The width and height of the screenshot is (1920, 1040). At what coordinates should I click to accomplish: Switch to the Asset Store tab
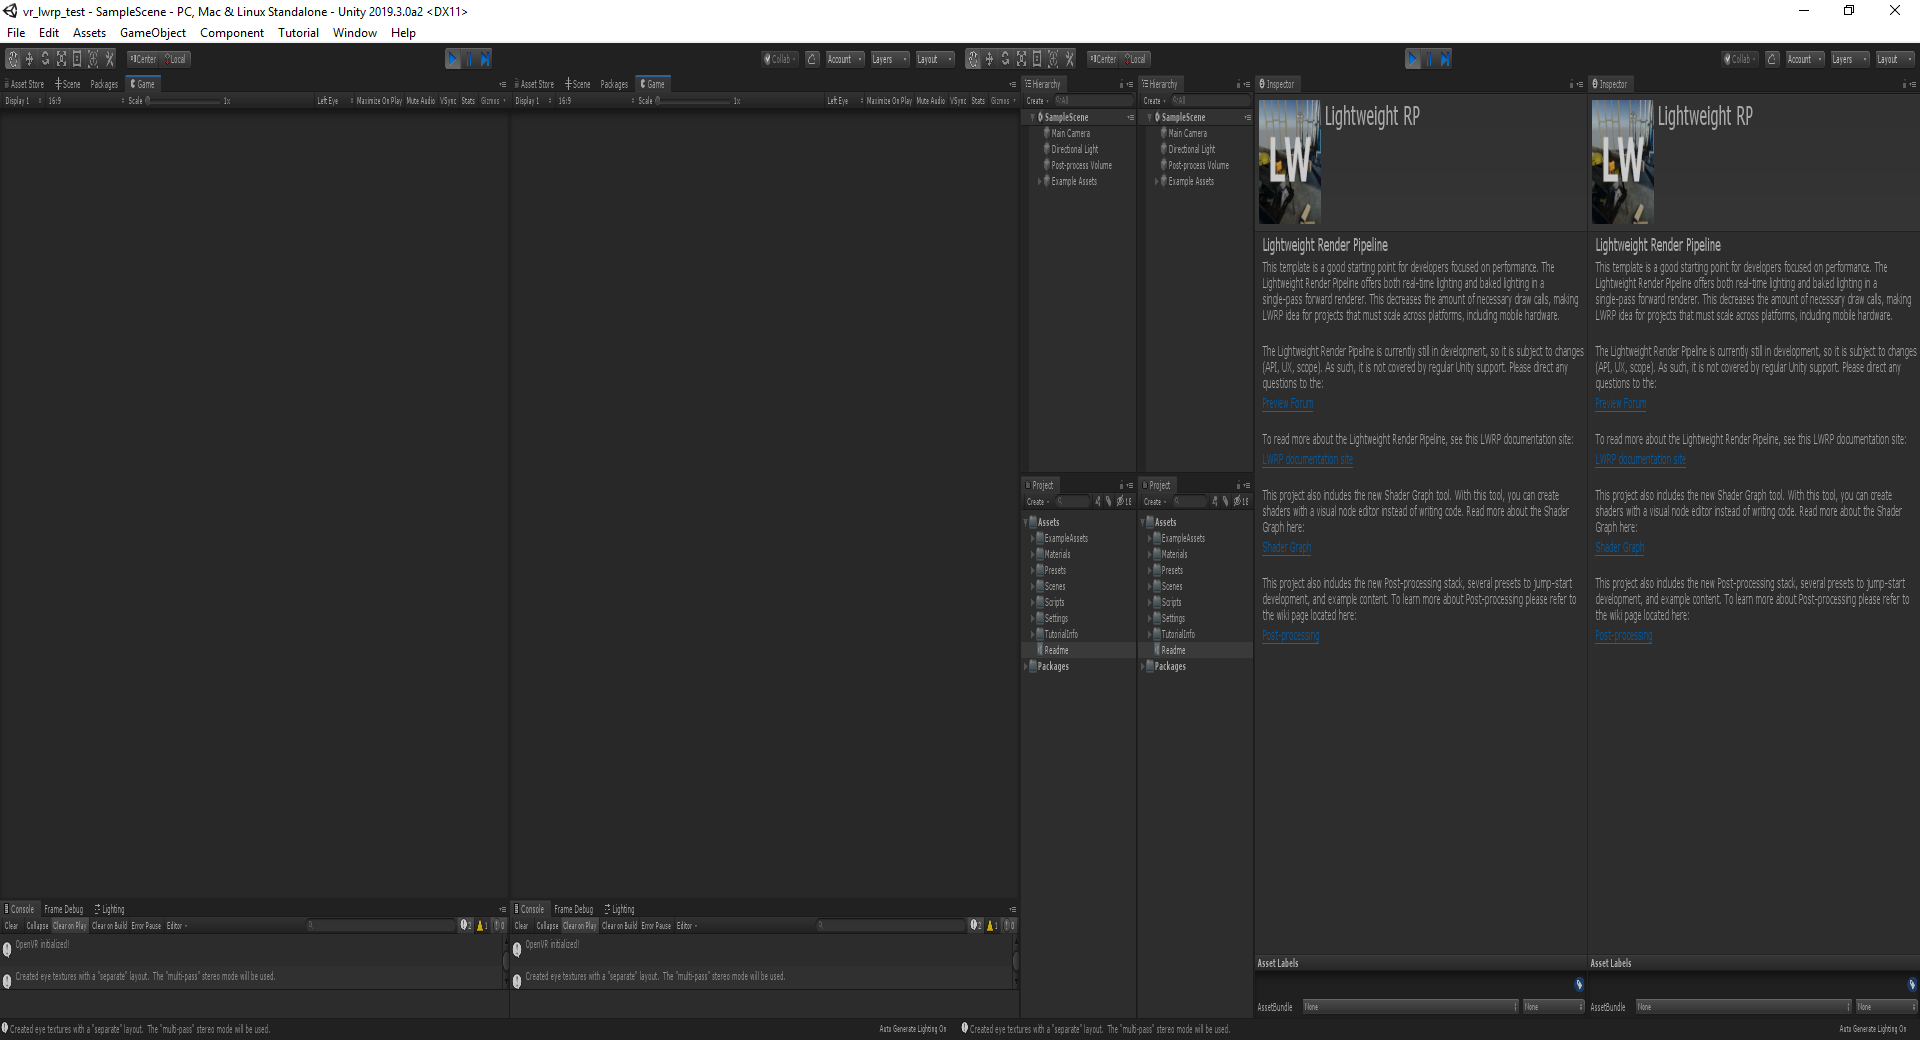click(x=23, y=84)
